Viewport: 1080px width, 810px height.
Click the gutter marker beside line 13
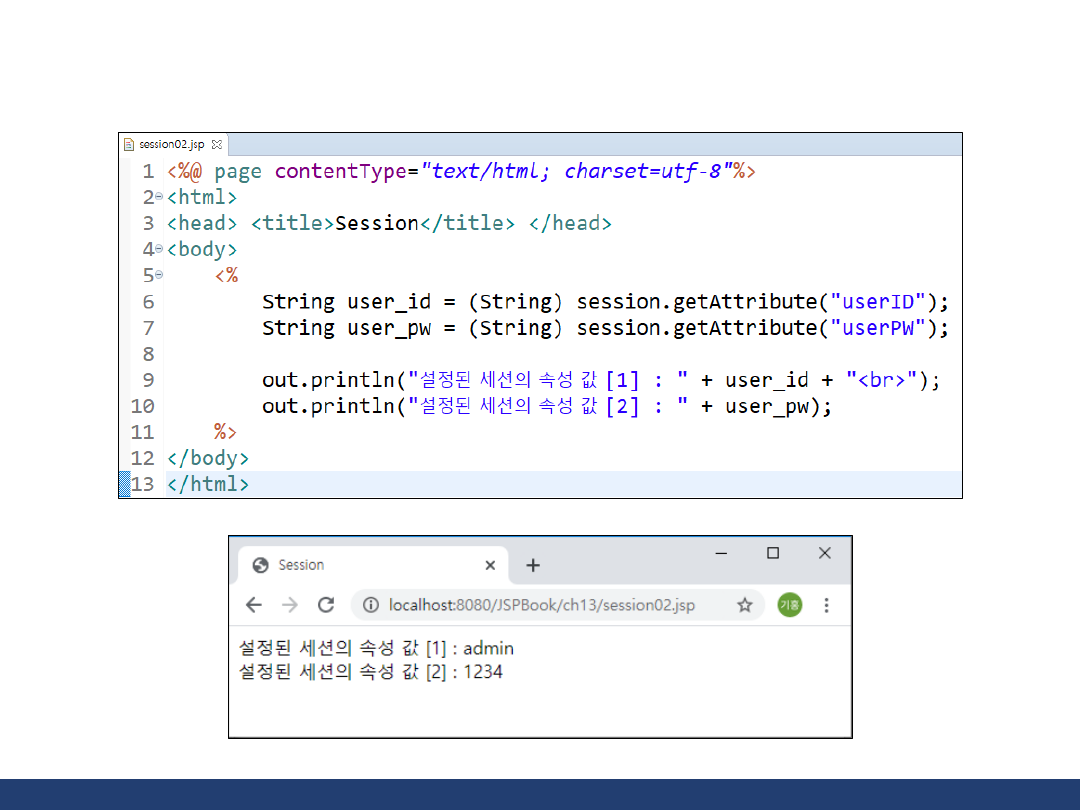tap(125, 484)
